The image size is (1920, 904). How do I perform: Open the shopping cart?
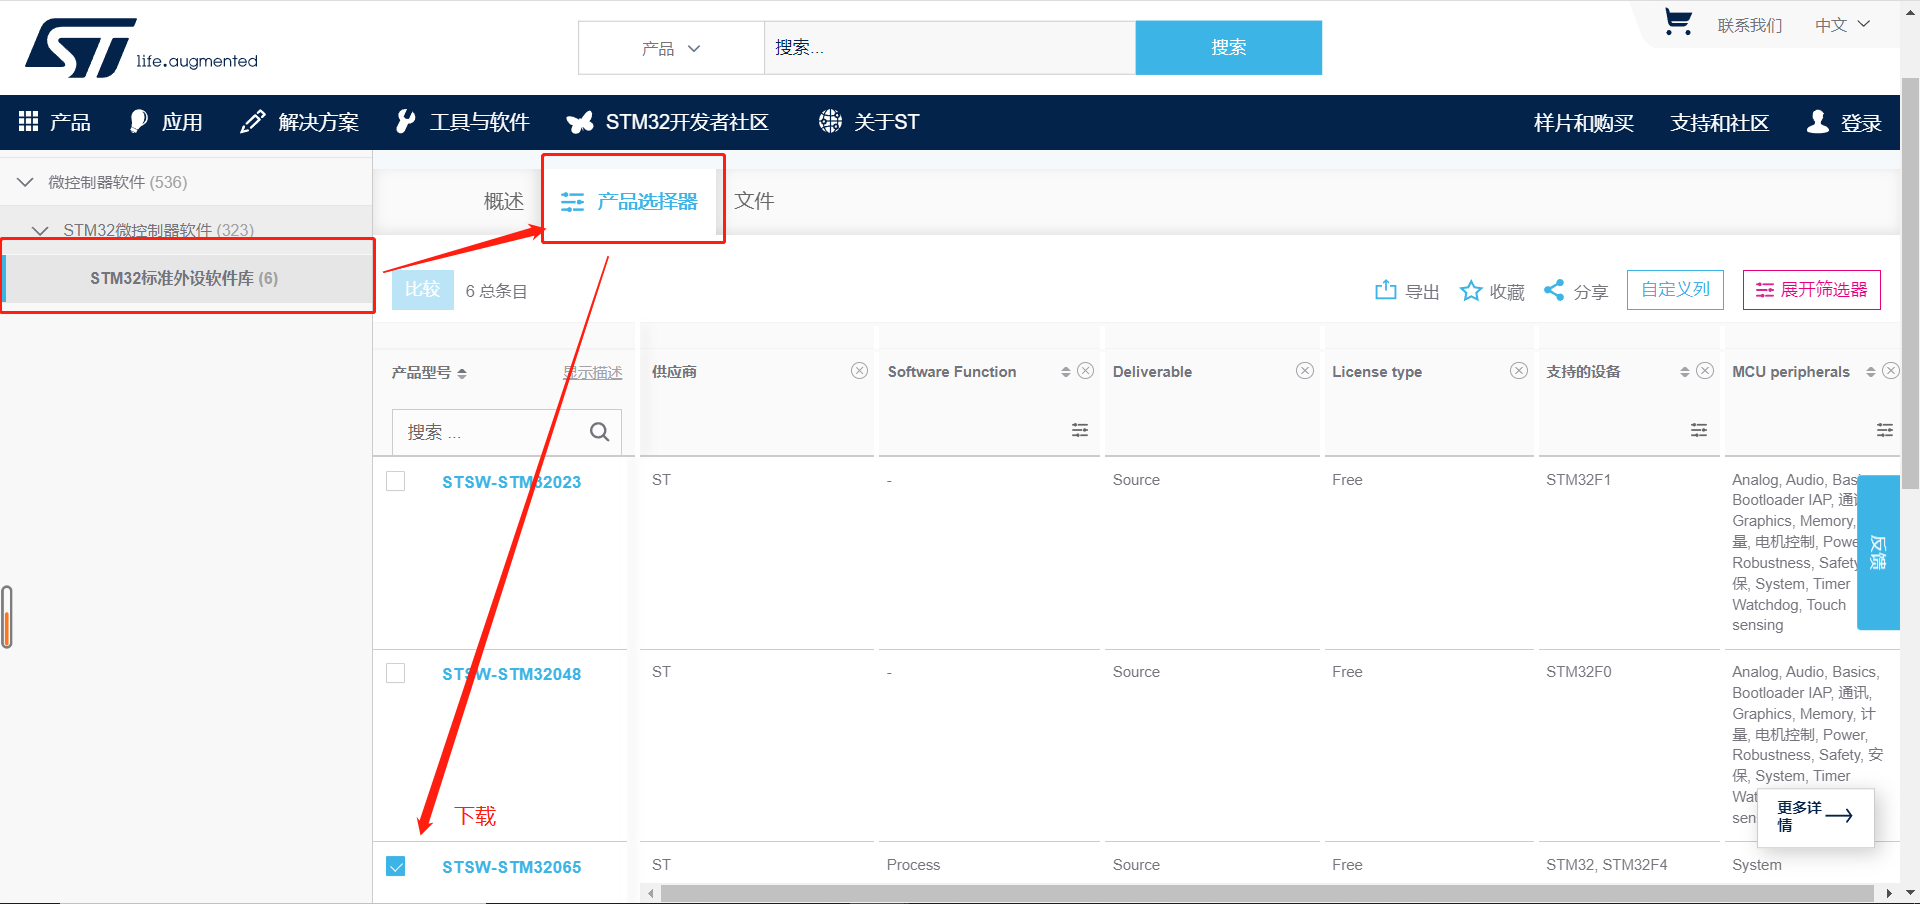pyautogui.click(x=1678, y=22)
